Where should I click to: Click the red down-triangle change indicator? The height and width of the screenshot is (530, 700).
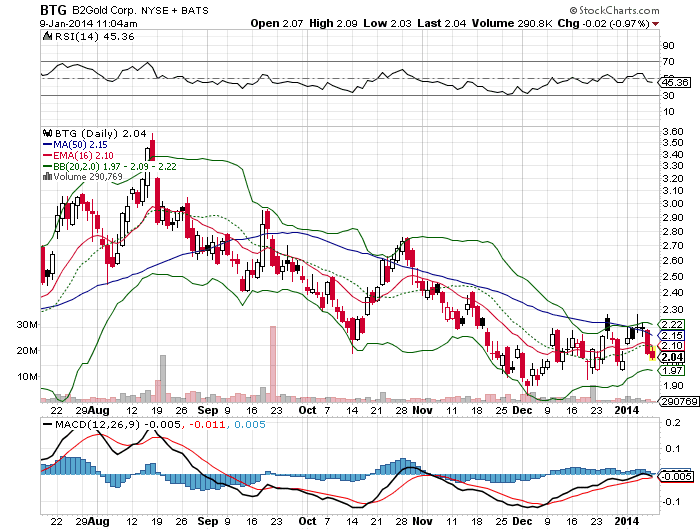point(655,24)
